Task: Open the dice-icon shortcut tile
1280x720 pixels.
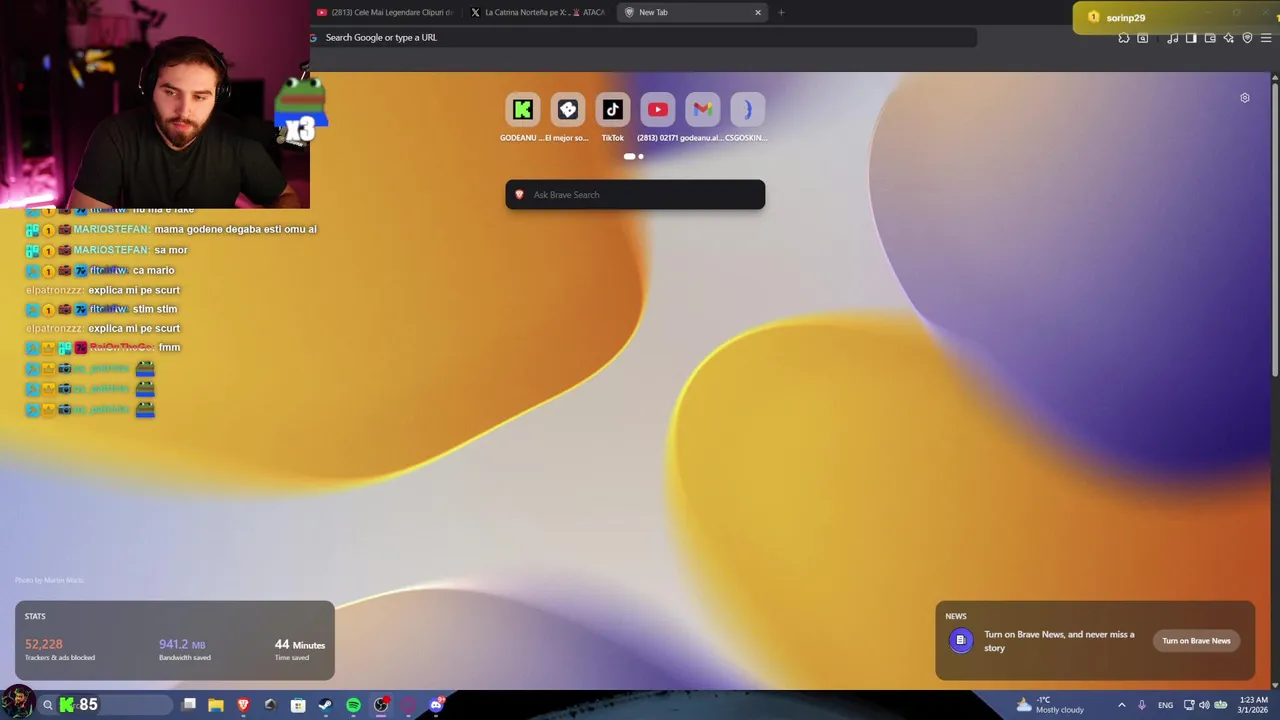Action: pos(568,110)
